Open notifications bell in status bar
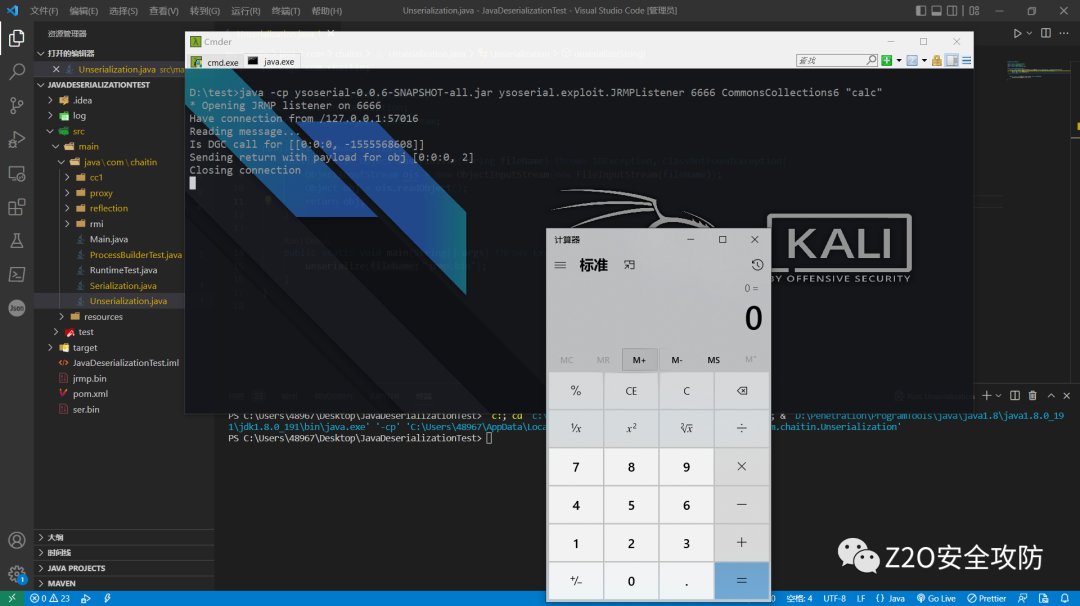The width and height of the screenshot is (1080, 606). pos(1065,598)
